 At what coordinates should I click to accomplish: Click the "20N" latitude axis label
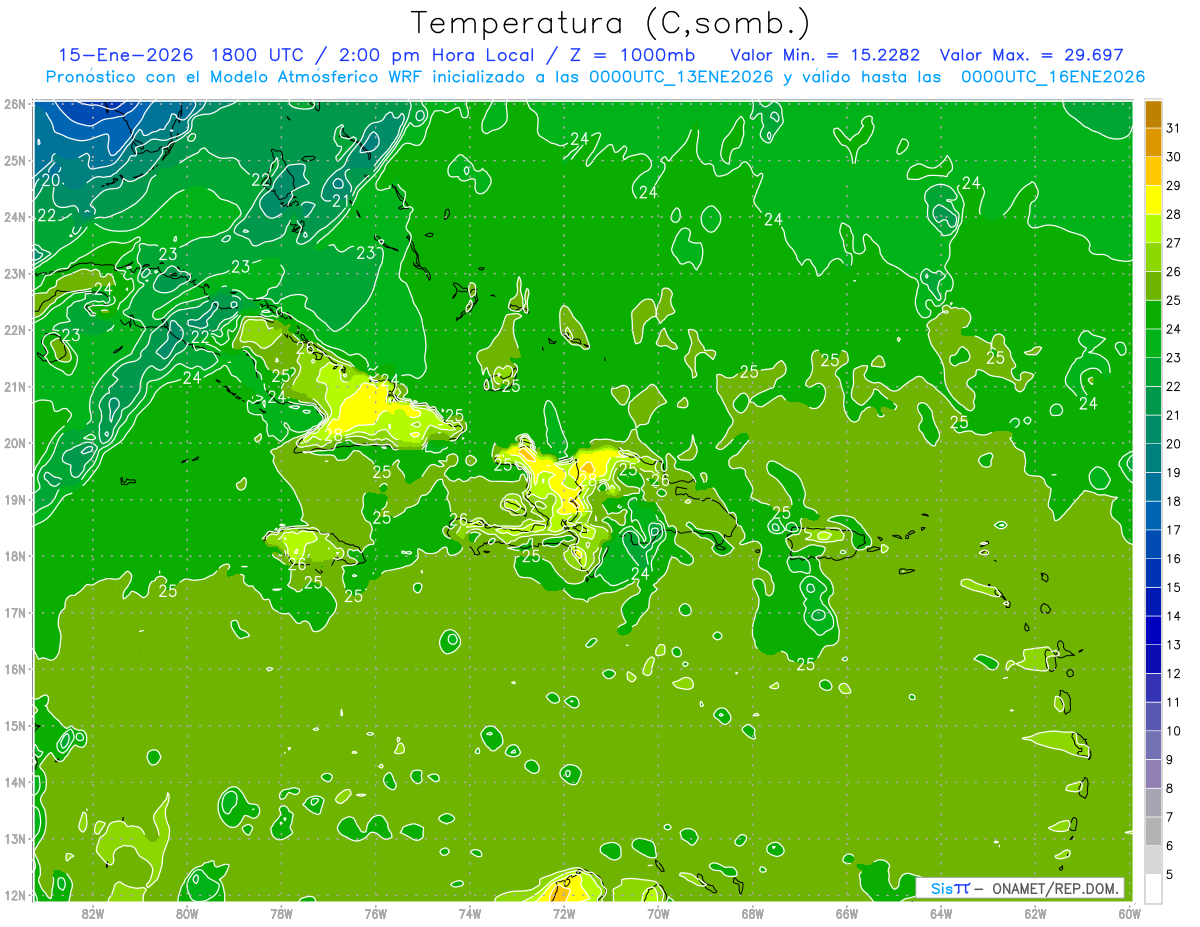pyautogui.click(x=14, y=443)
